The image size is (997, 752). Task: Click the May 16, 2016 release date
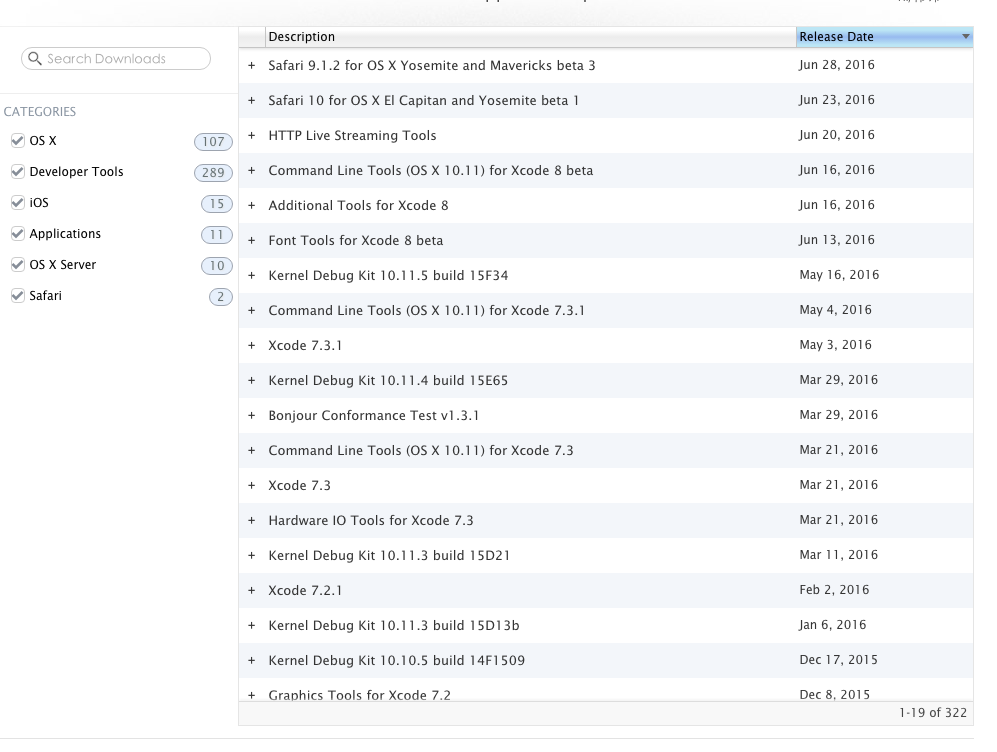tap(839, 275)
